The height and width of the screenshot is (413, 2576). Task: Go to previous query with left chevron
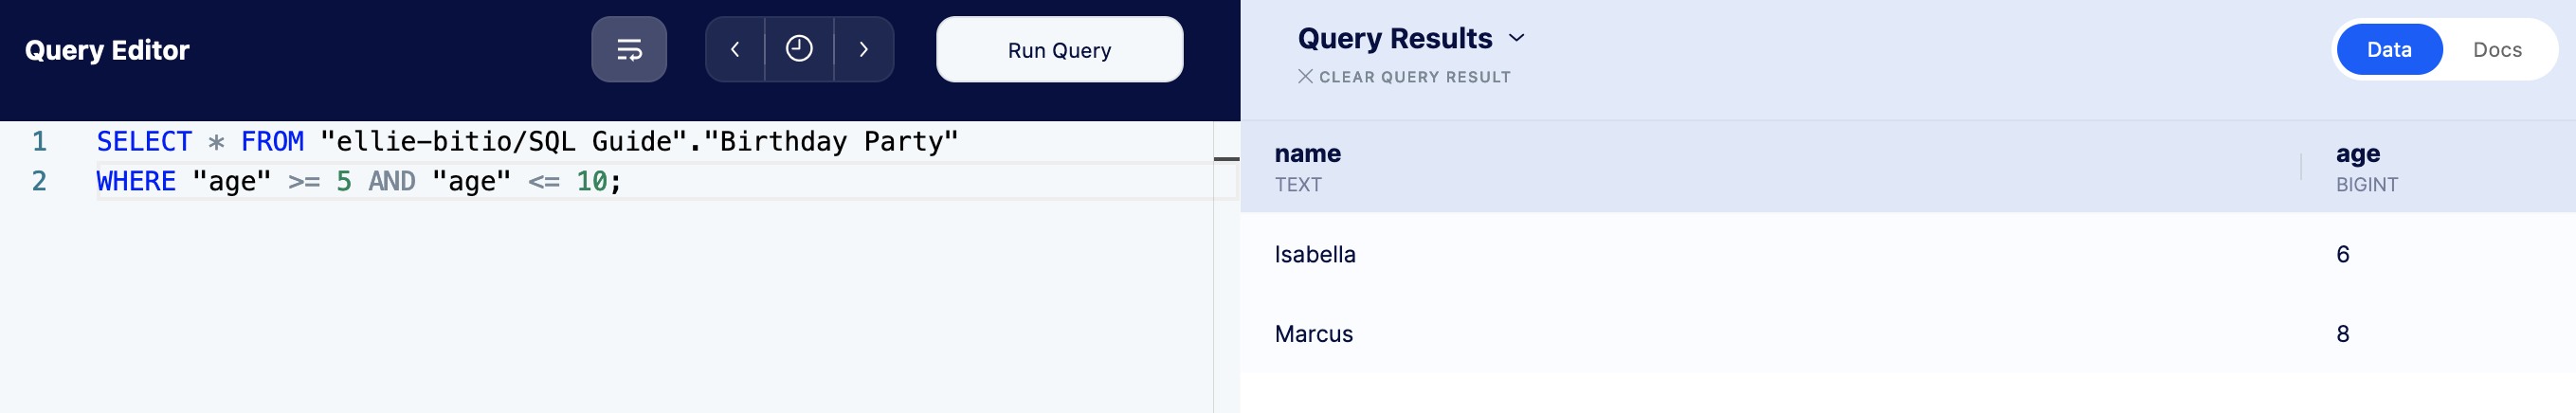click(735, 49)
